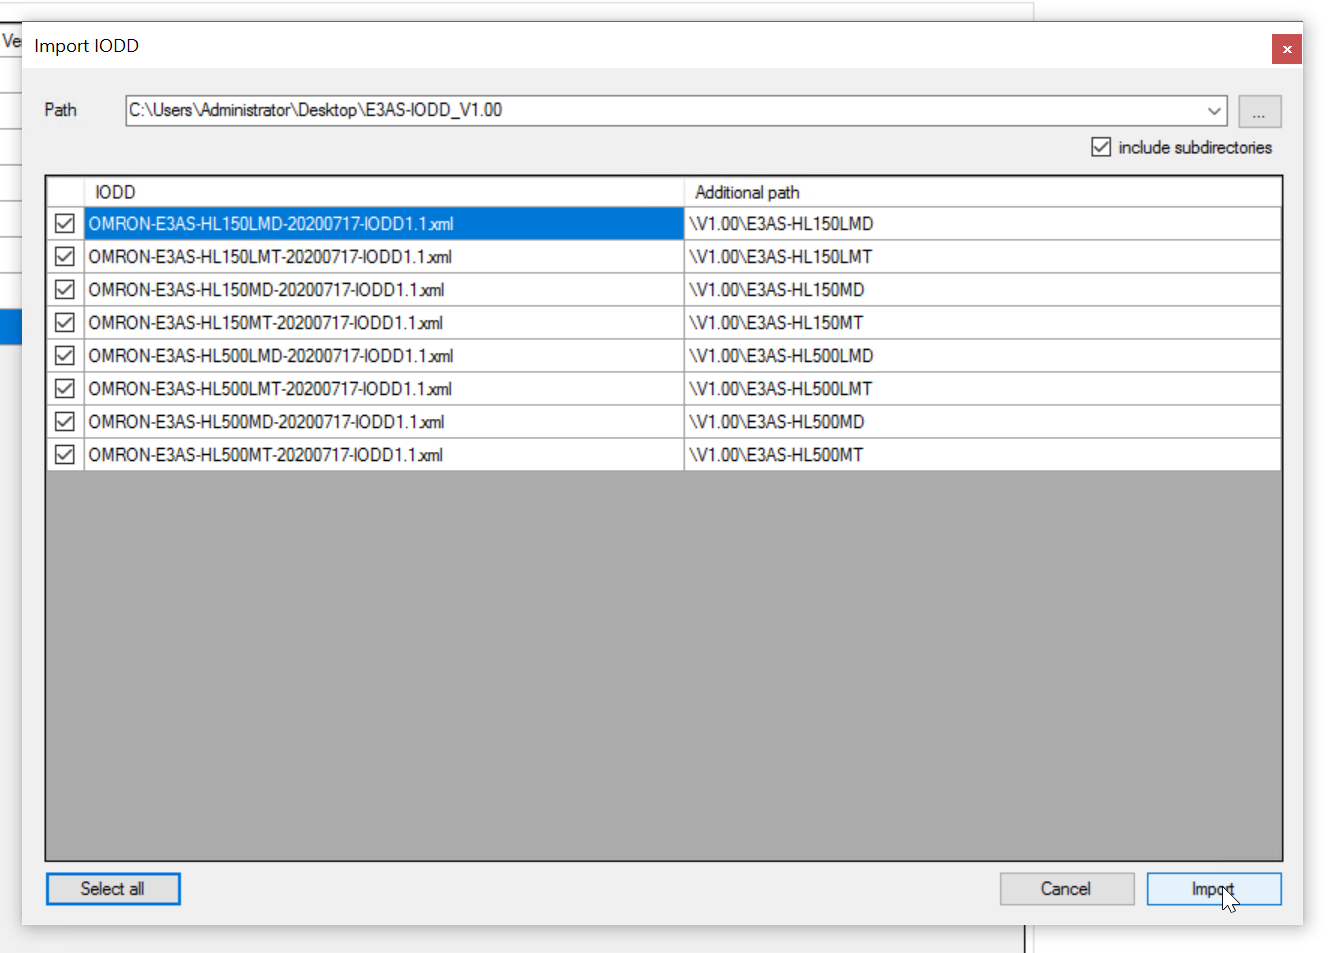This screenshot has height=953, width=1339.
Task: Click the Cancel button
Action: click(x=1066, y=889)
